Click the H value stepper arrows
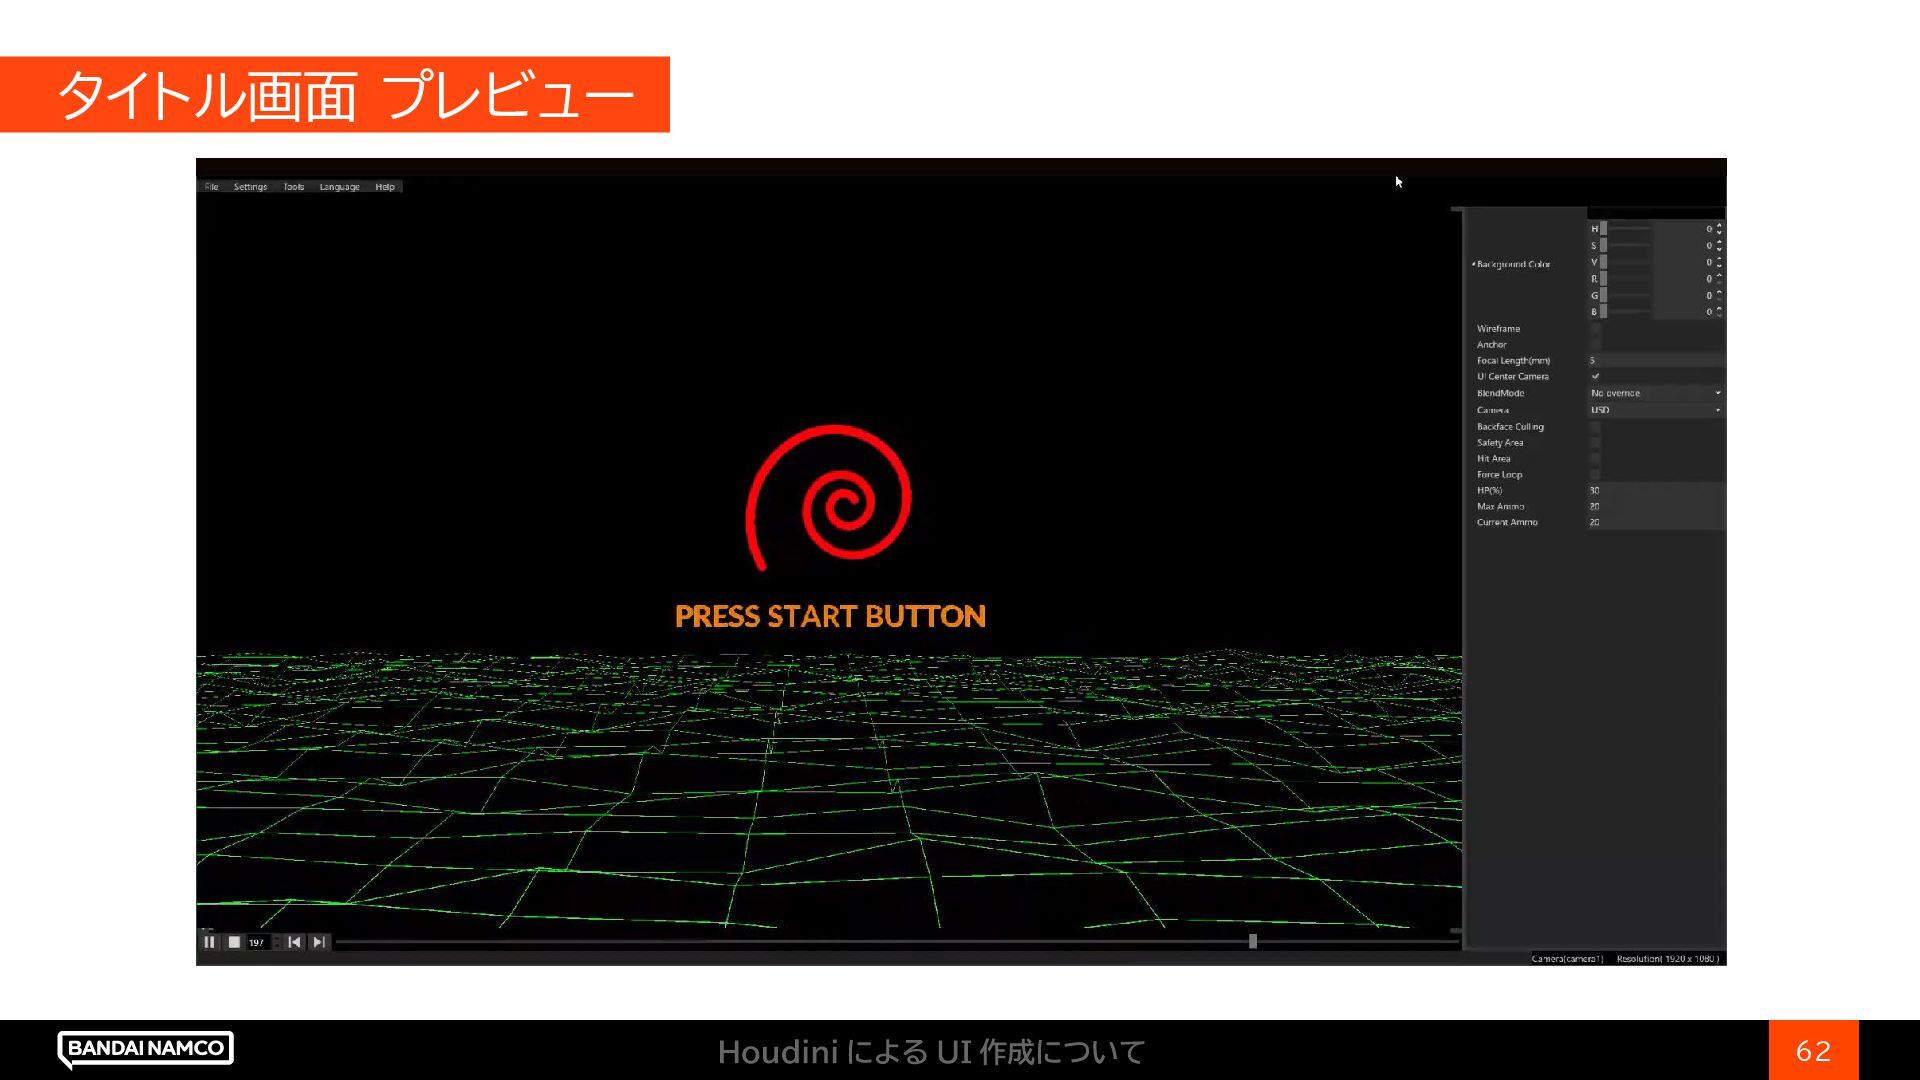The height and width of the screenshot is (1080, 1920). tap(1719, 229)
